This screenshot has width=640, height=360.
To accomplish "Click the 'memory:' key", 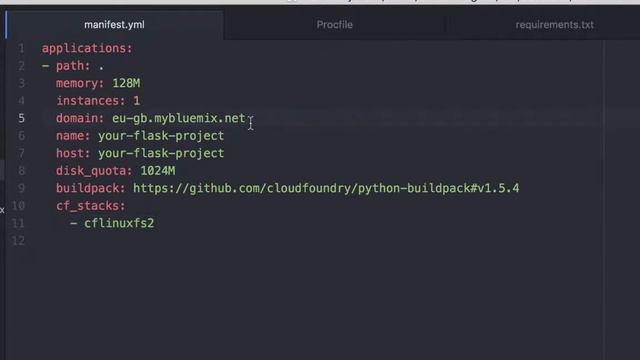I will [x=80, y=83].
